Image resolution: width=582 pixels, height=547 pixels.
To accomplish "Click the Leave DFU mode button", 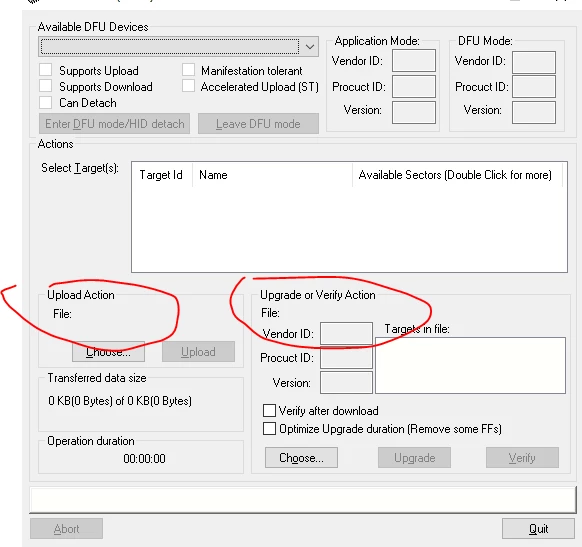I will [258, 124].
